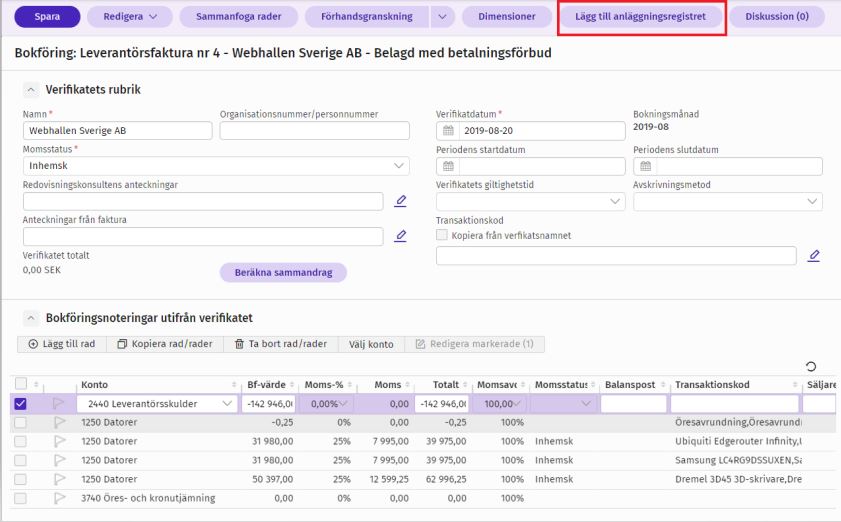Open Avskrivningsmetod dropdown
The width and height of the screenshot is (841, 522).
tap(728, 201)
